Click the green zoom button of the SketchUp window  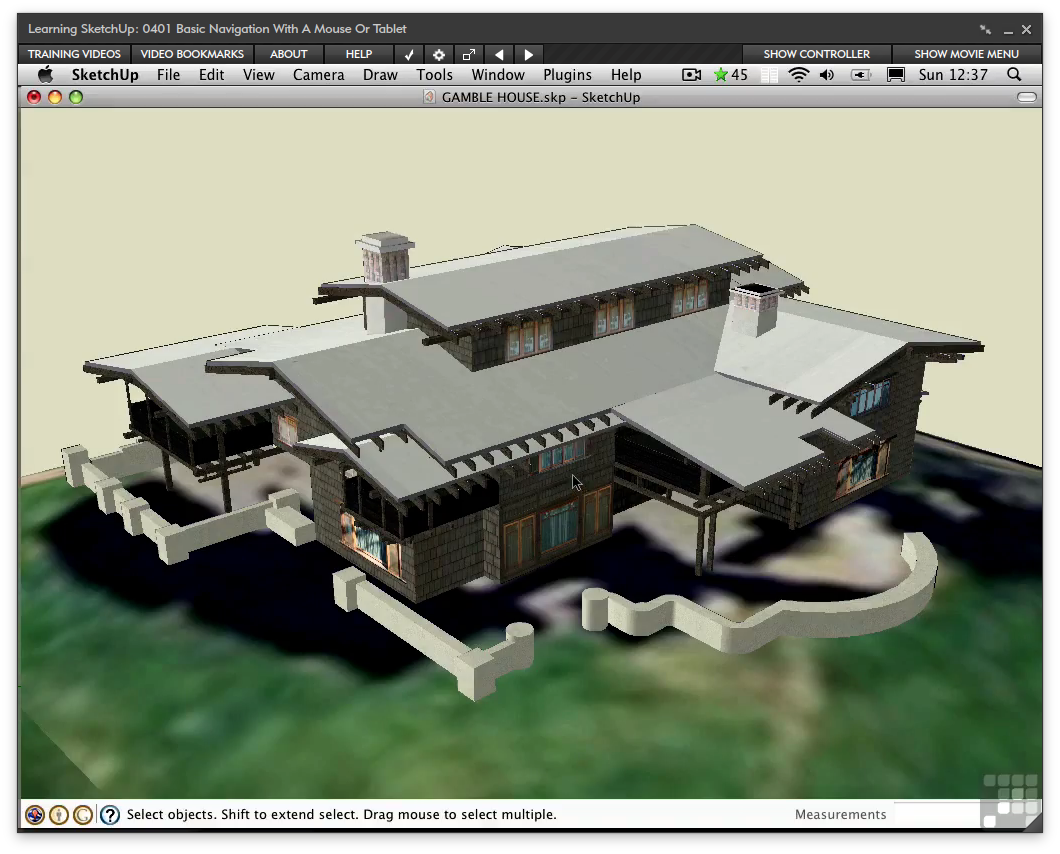click(x=76, y=97)
